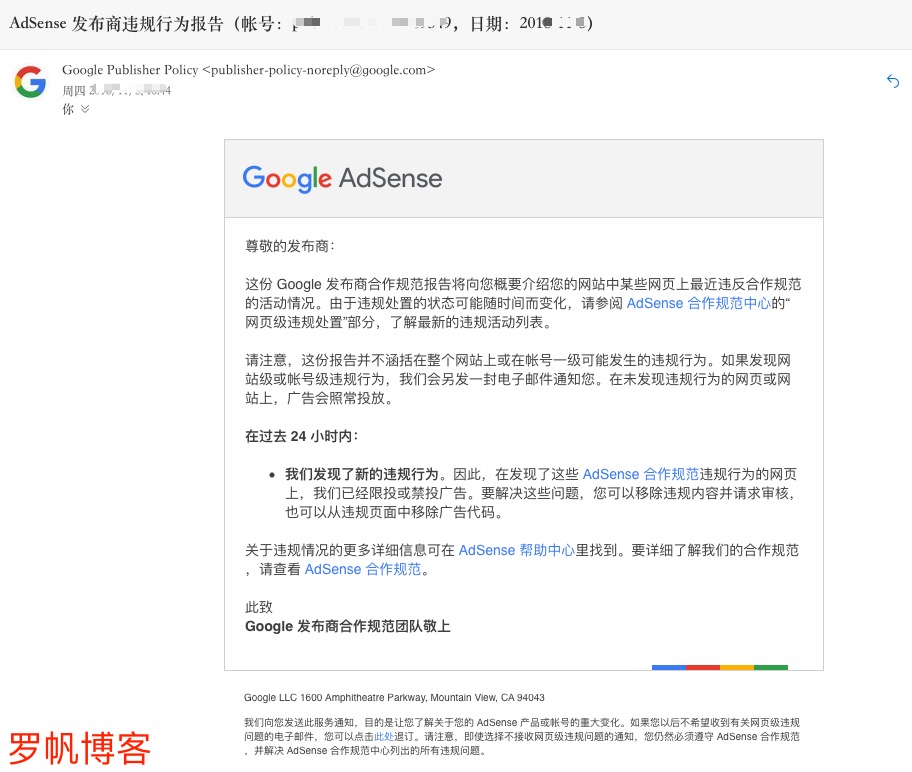Screen dimensions: 912x772
Task: Open AdSense 合作规范 link in bullet point
Action: 640,474
